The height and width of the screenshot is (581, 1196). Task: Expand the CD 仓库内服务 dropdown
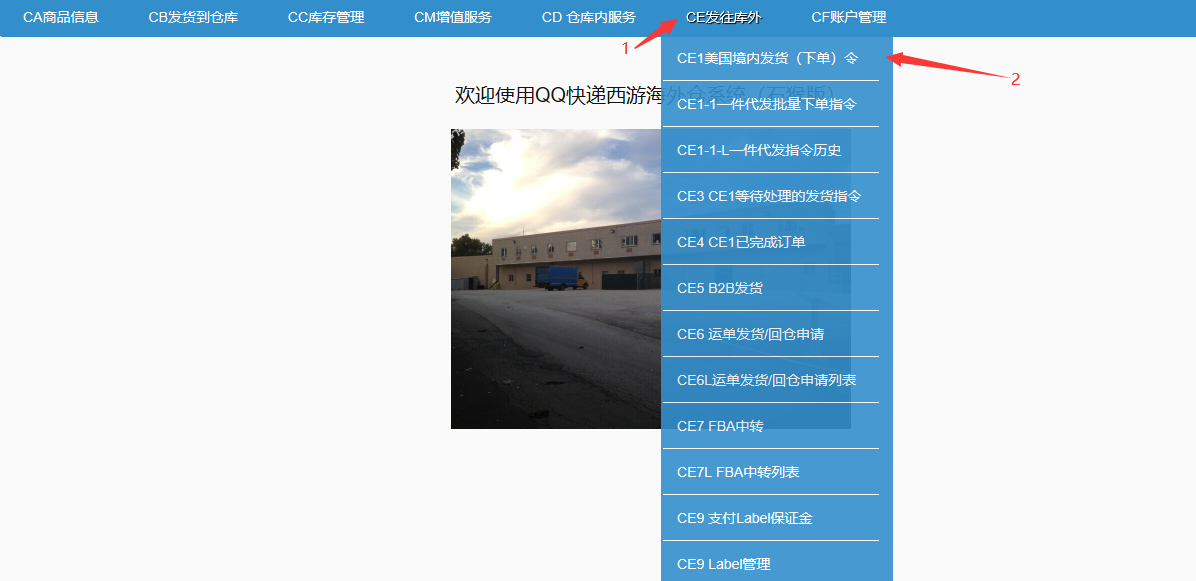tap(588, 18)
